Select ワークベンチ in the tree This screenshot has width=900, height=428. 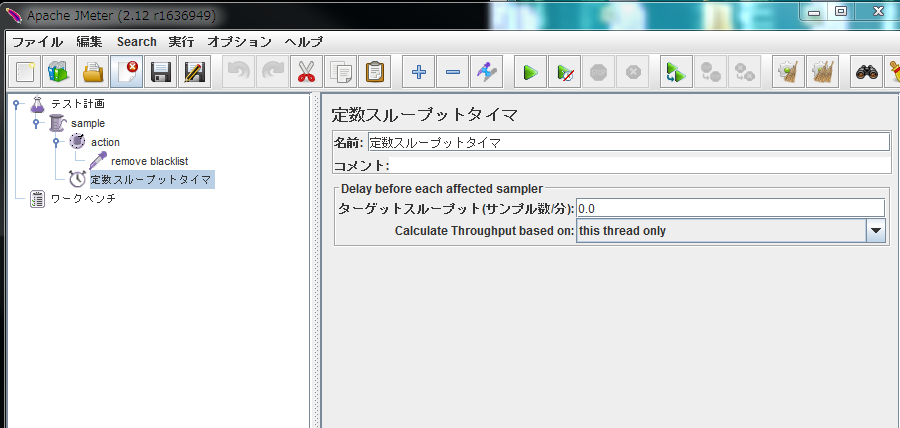click(x=83, y=199)
